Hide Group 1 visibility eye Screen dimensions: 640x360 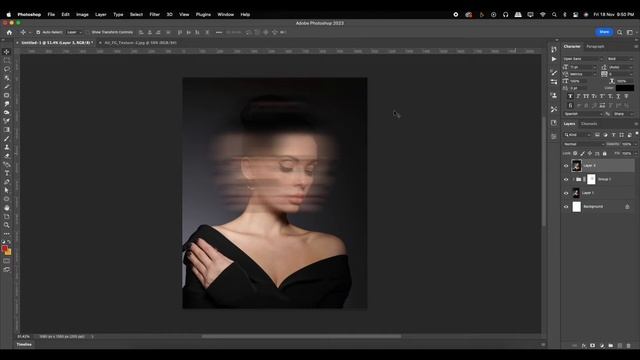[566, 180]
